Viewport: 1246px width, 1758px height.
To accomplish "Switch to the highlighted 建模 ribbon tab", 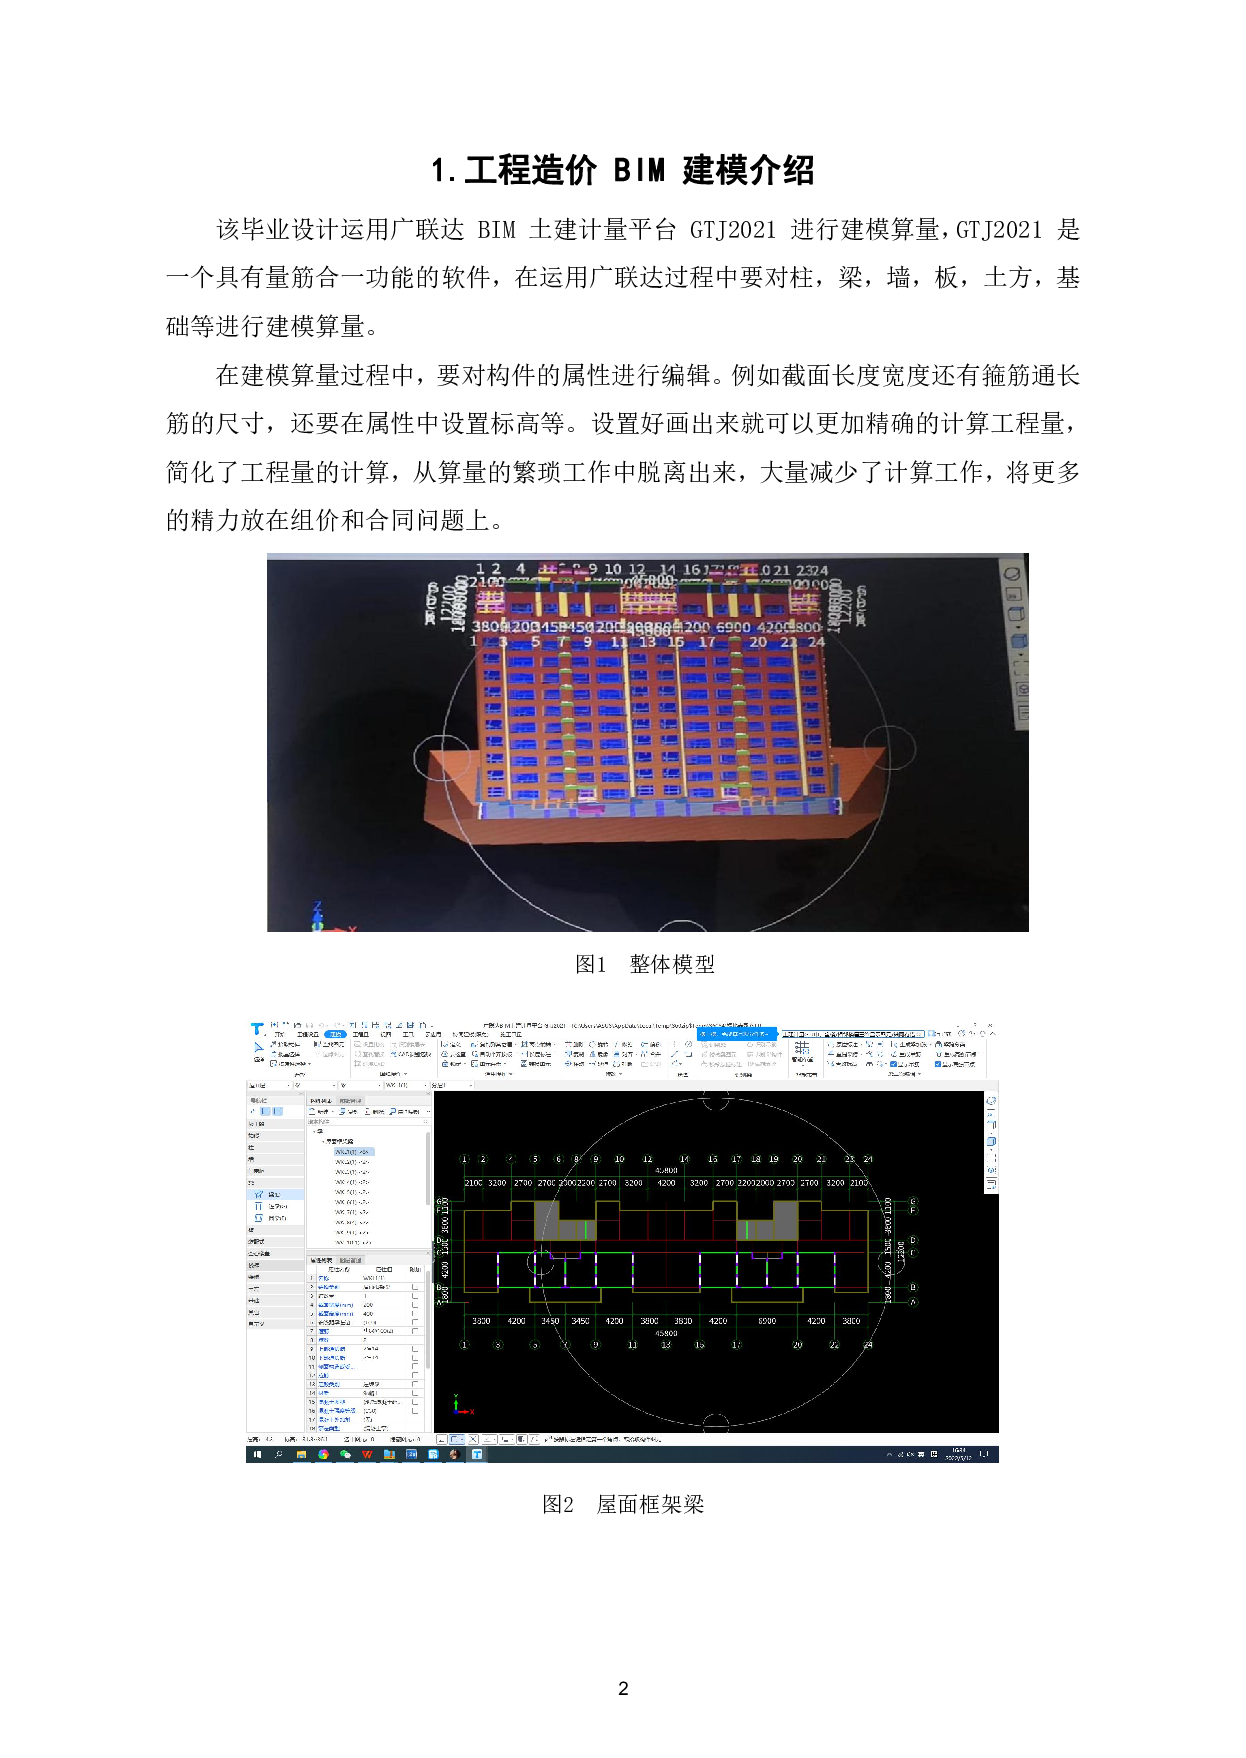I will click(x=335, y=1035).
